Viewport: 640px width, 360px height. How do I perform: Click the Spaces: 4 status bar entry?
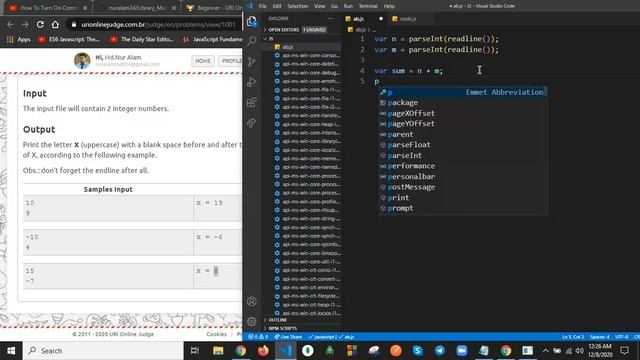click(x=600, y=337)
